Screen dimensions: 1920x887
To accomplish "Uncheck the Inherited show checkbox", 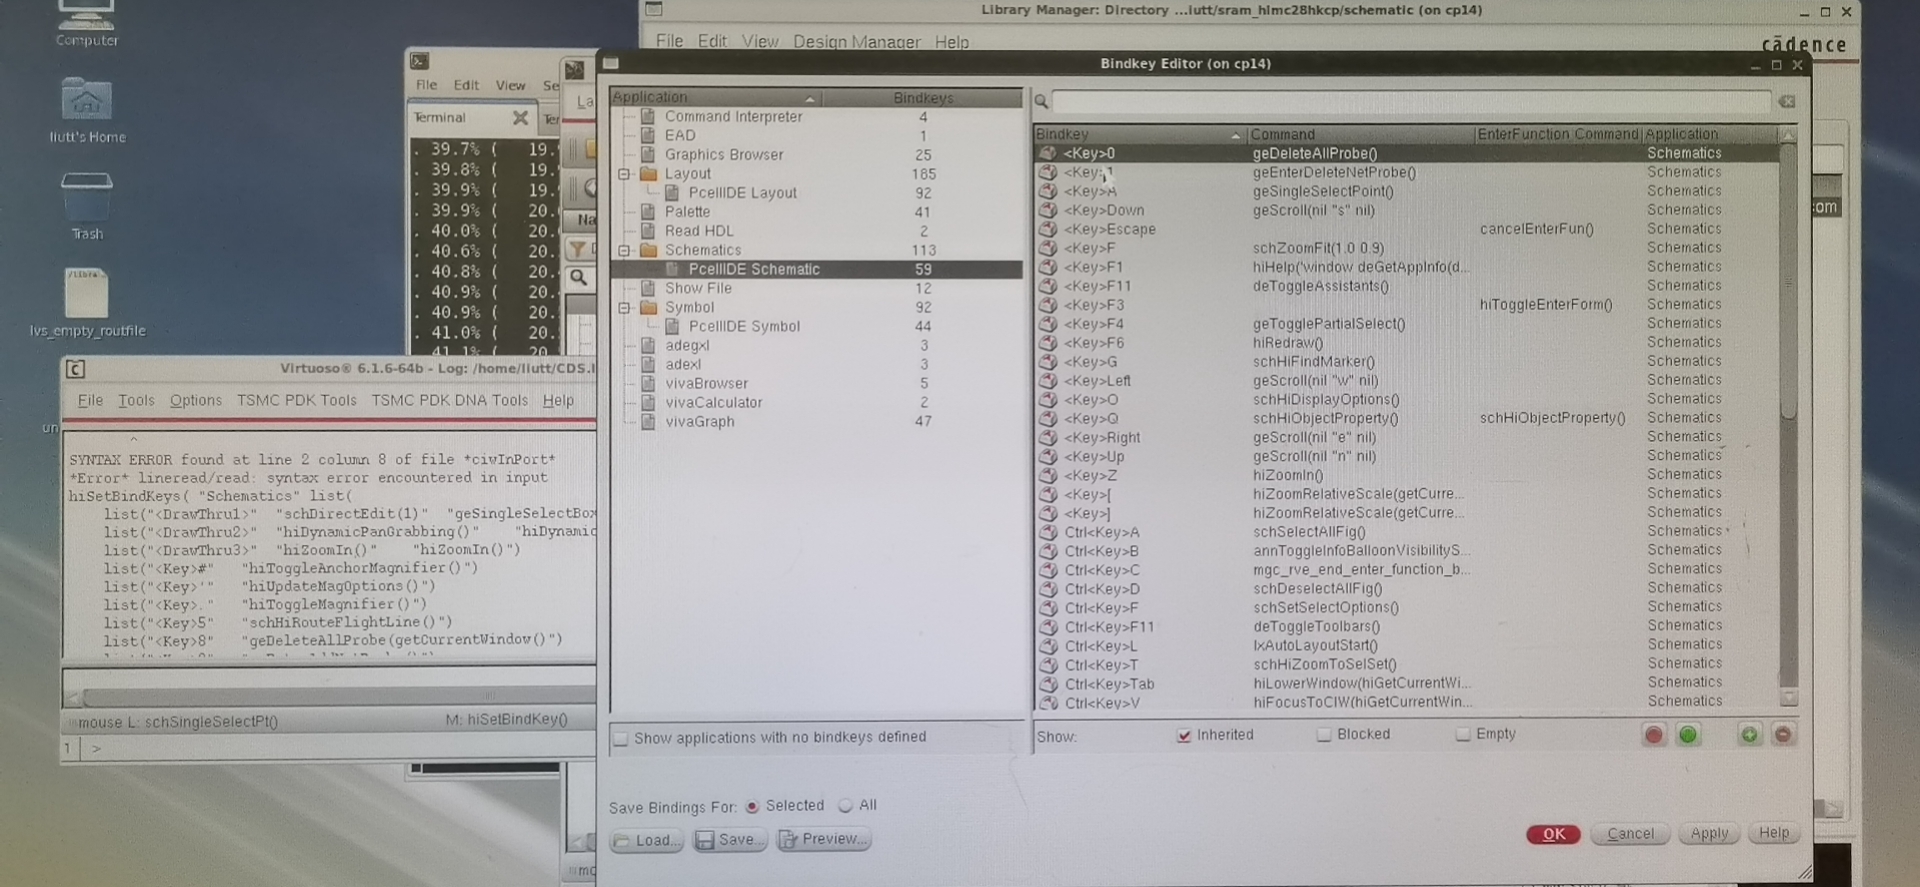I will pos(1184,735).
